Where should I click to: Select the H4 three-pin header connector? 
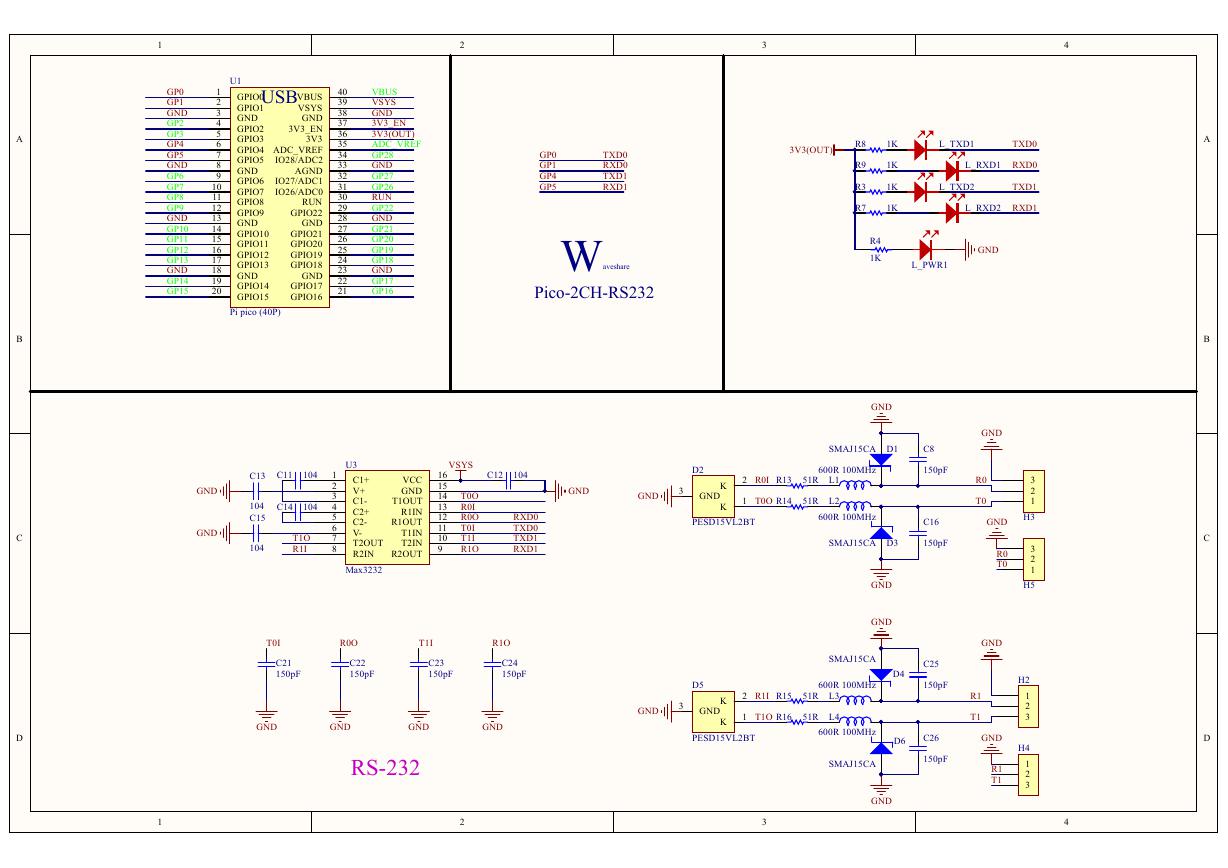(x=1027, y=775)
